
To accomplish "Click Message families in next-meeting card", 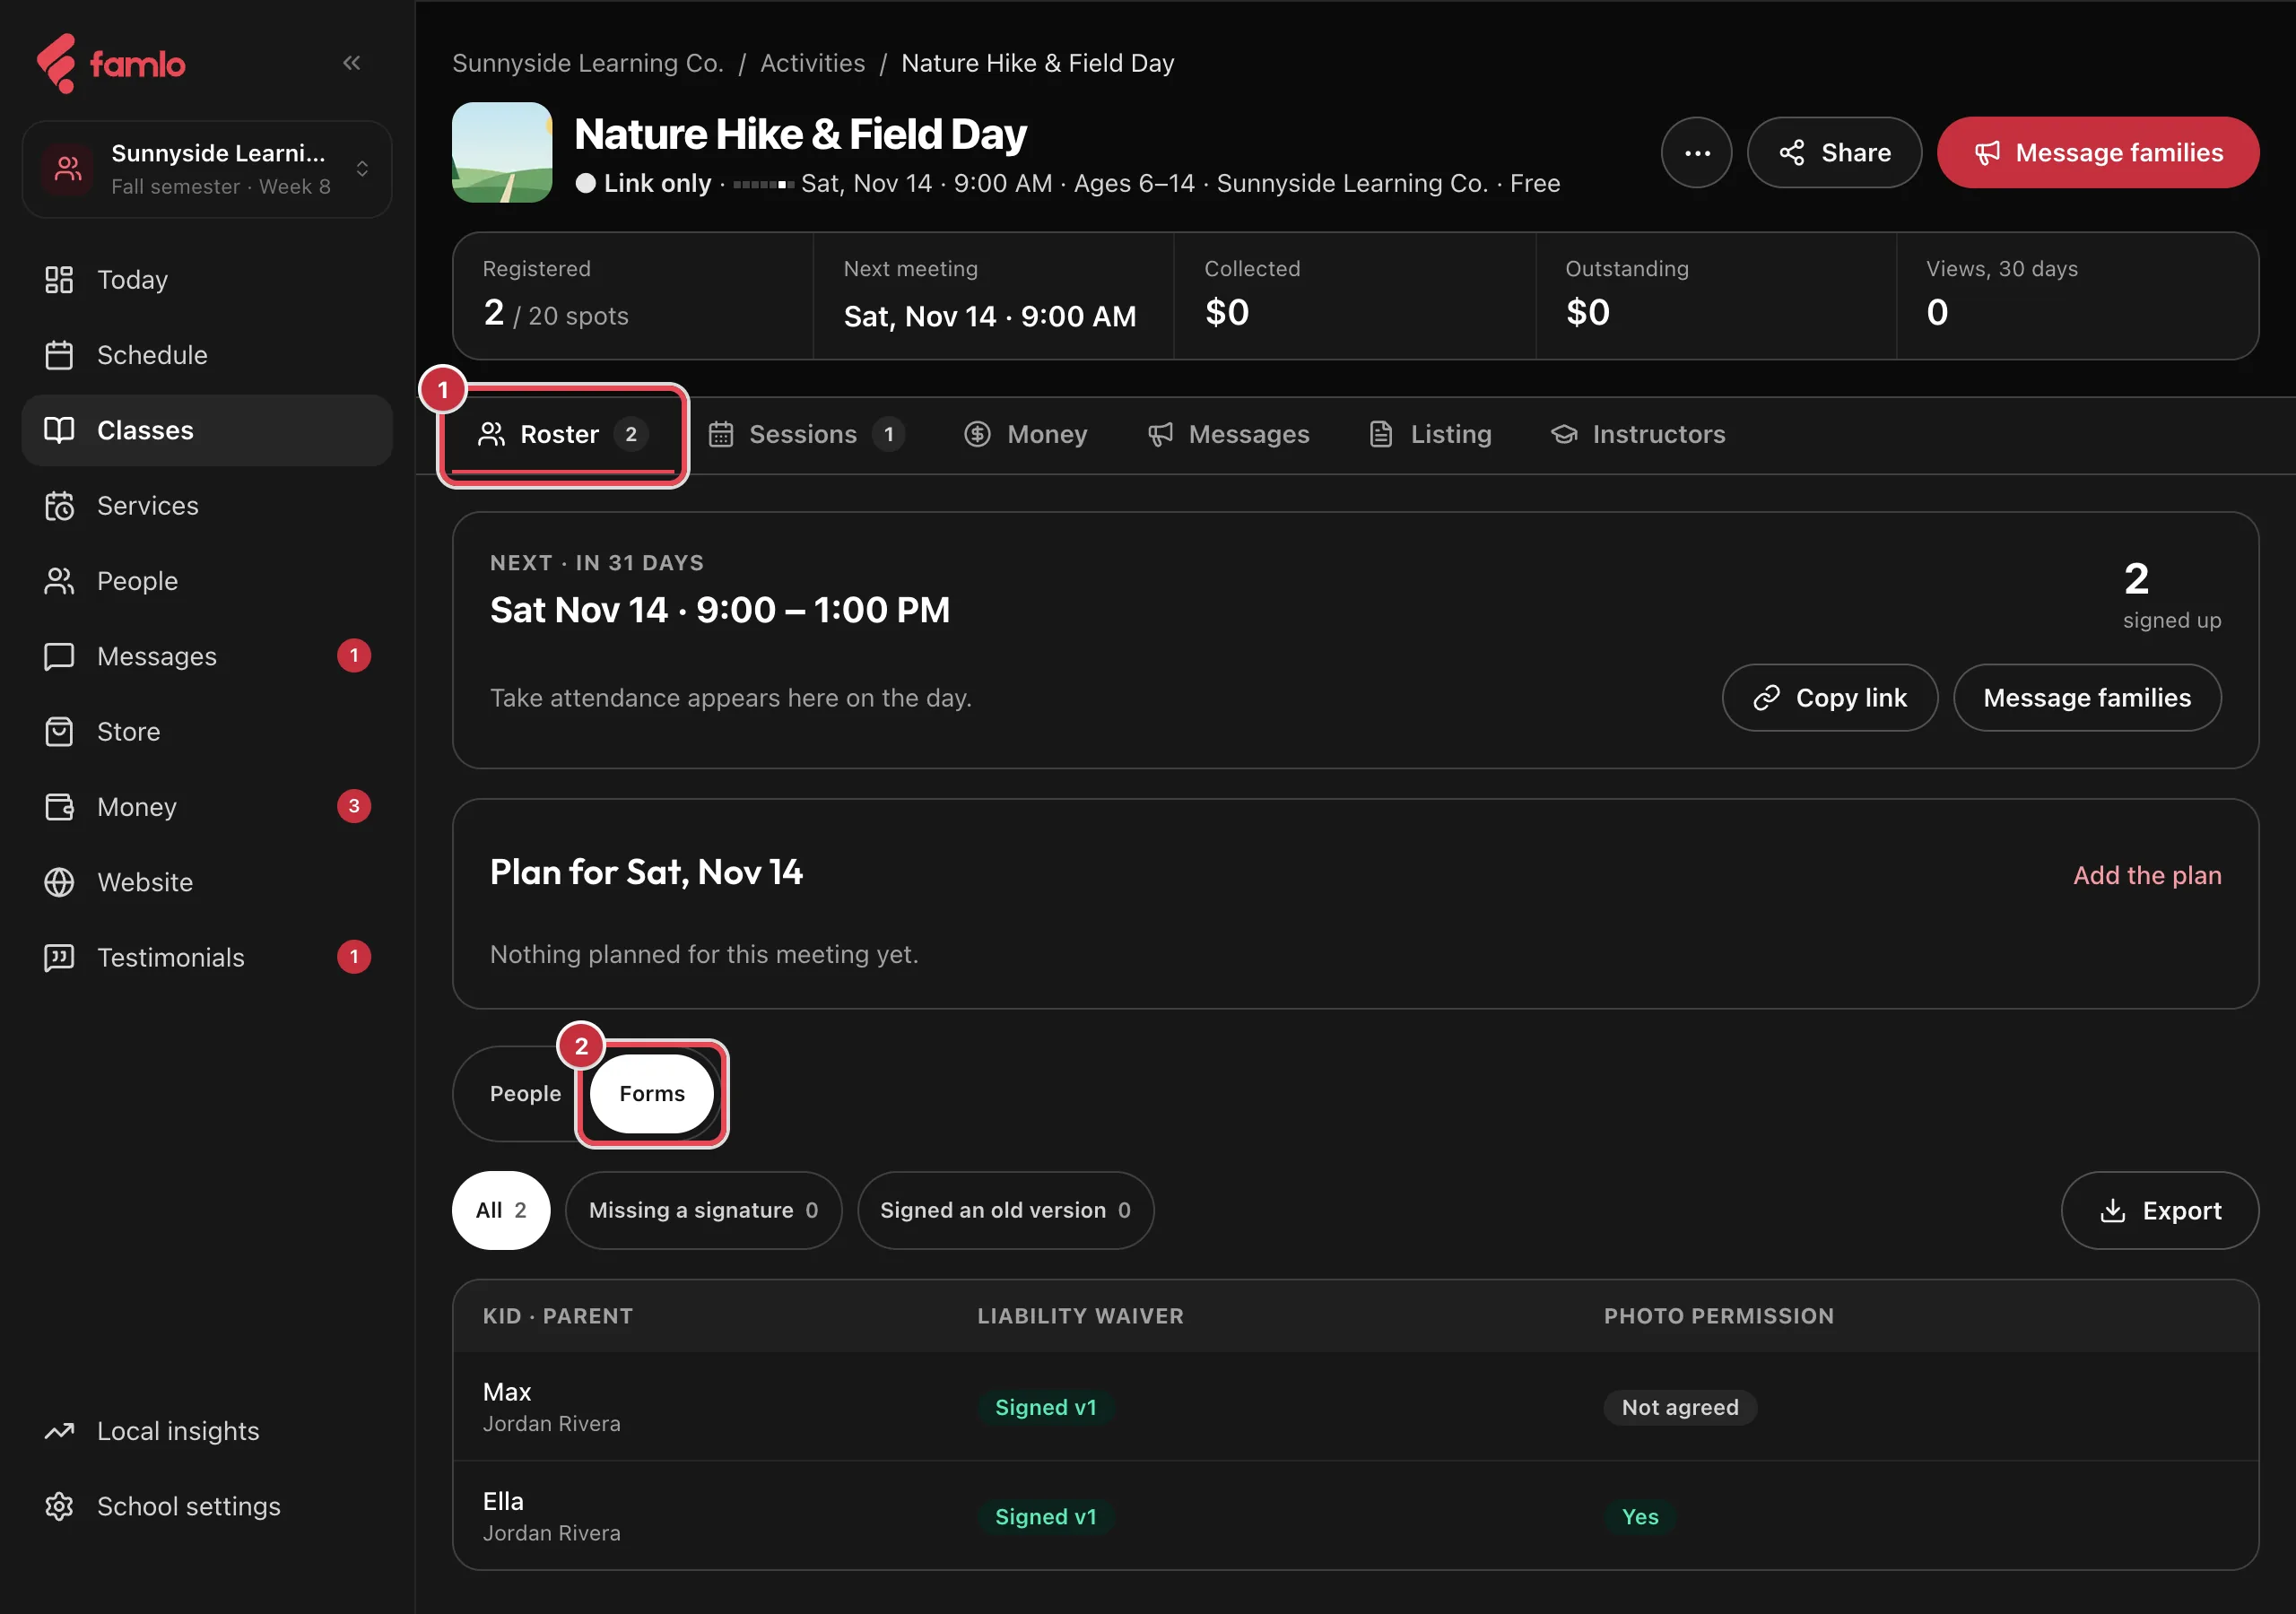I will pos(2087,698).
